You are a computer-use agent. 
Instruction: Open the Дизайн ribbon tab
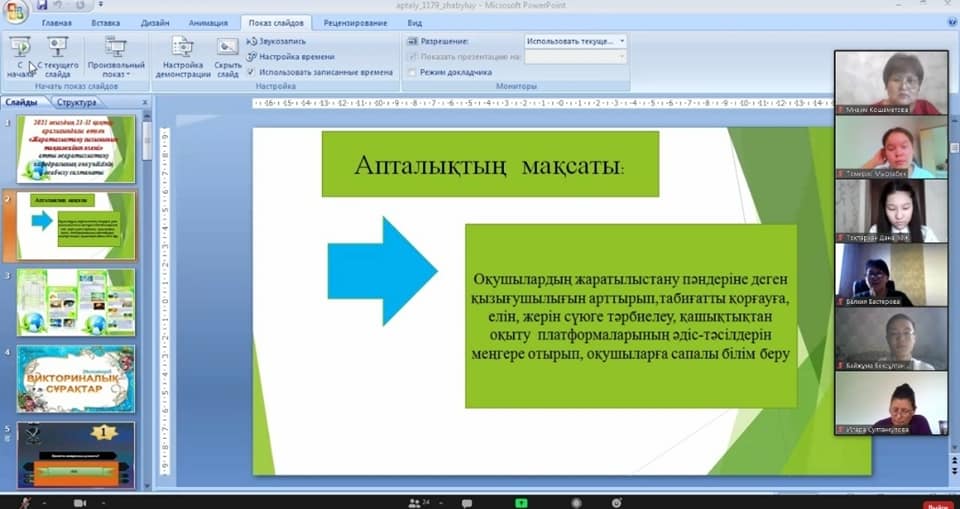(156, 22)
